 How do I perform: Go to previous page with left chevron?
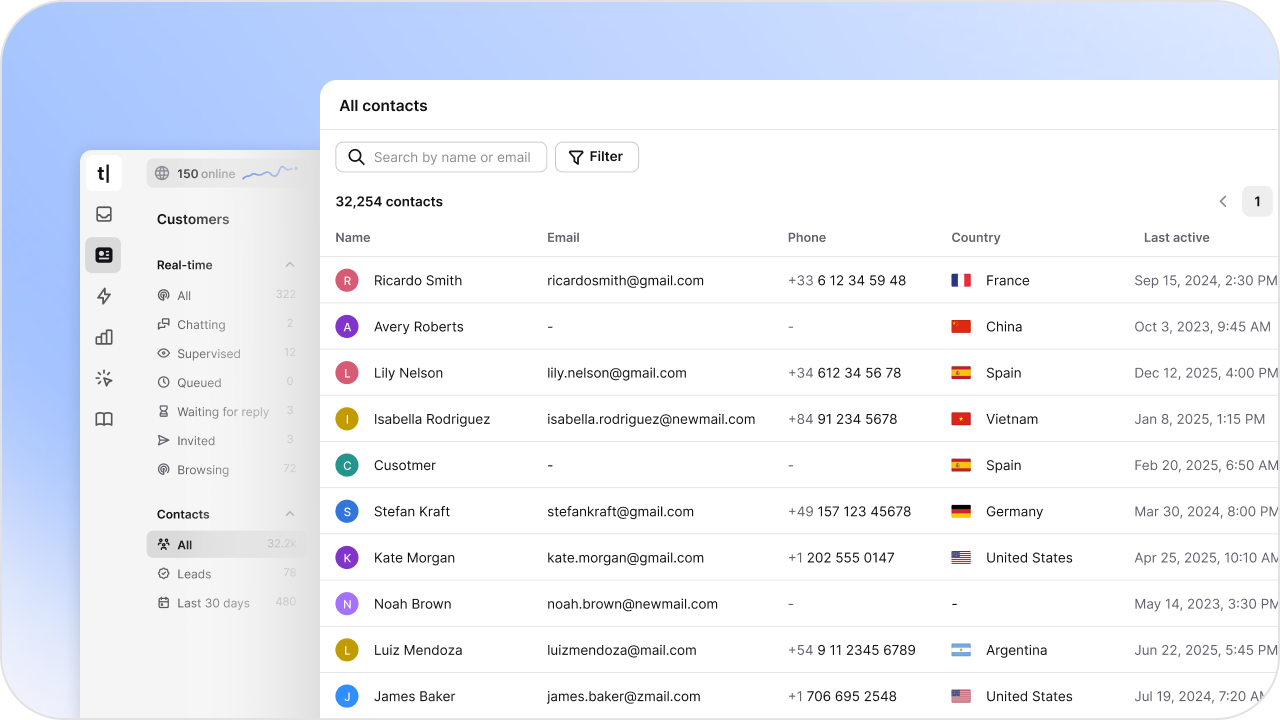tap(1222, 201)
